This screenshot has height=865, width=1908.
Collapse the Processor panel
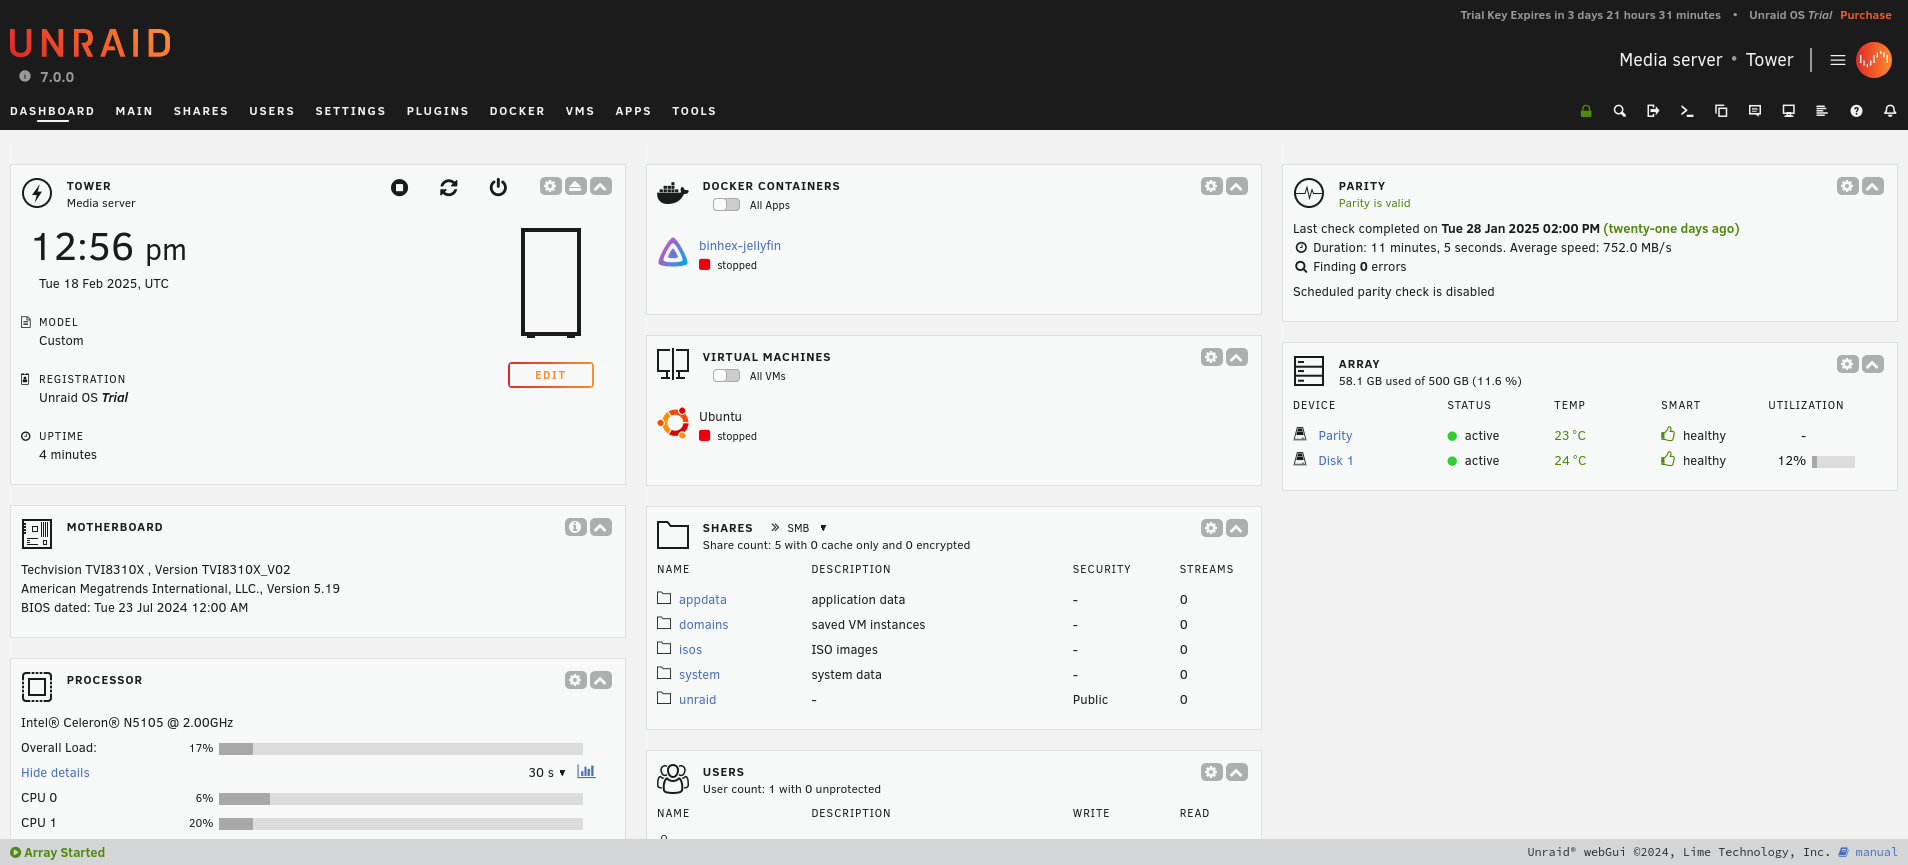pyautogui.click(x=601, y=680)
